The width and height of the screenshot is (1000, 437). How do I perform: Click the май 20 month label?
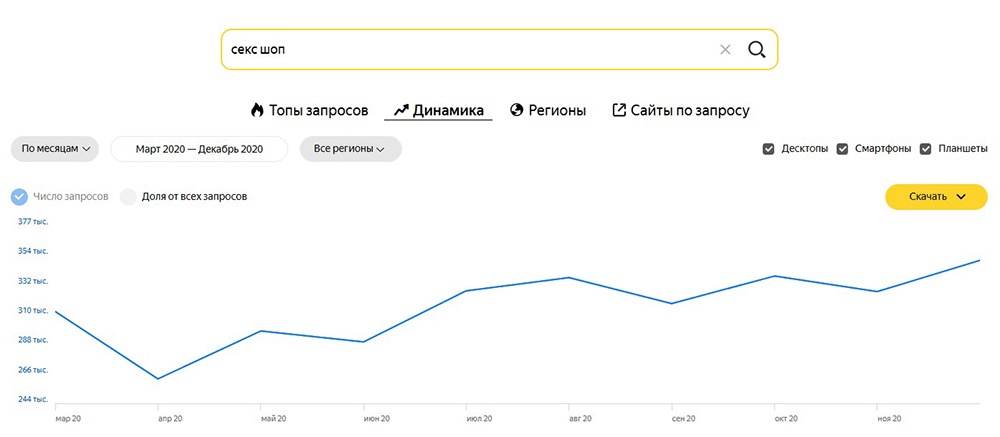click(274, 419)
